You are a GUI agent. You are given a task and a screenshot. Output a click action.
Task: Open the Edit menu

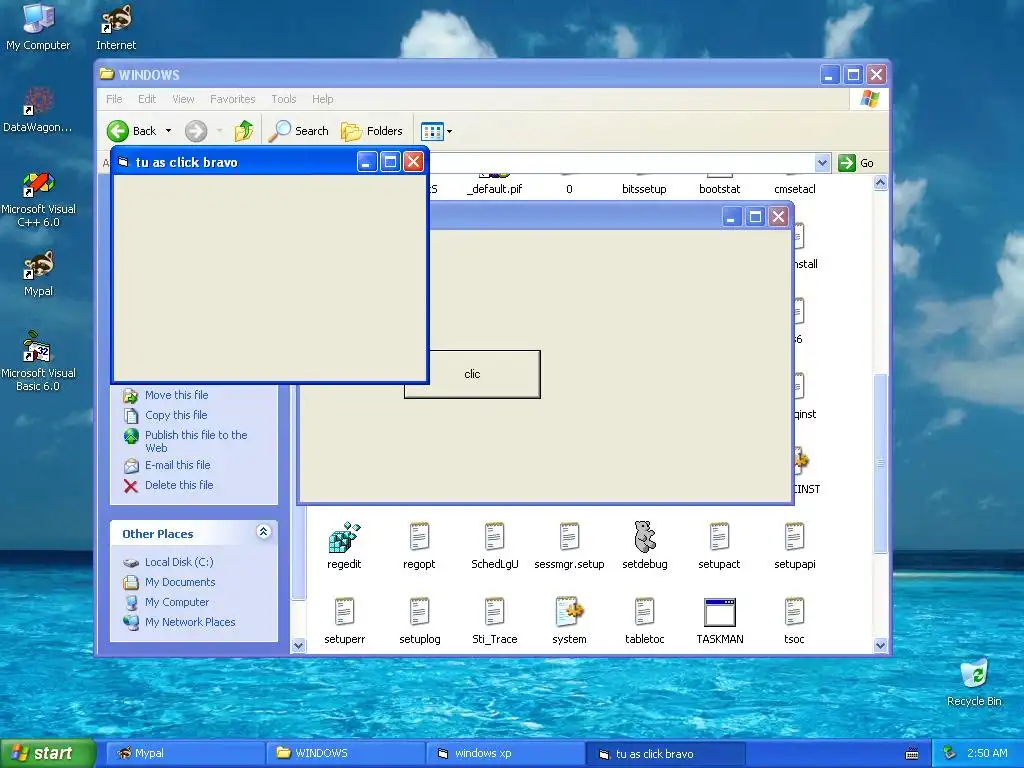click(x=147, y=99)
